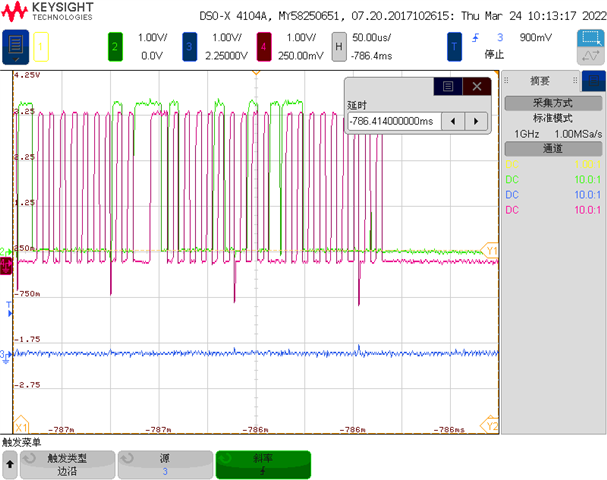607x480 pixels.
Task: Click the trigger level T marker
Action: [x=10, y=309]
